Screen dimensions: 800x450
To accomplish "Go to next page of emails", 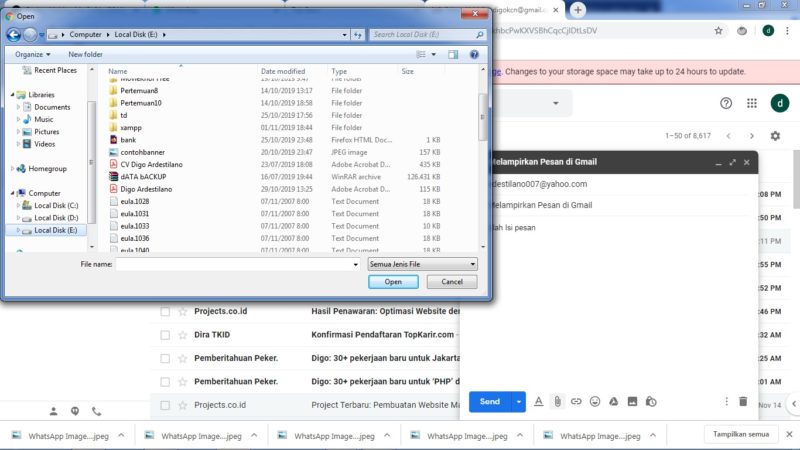I will point(752,136).
